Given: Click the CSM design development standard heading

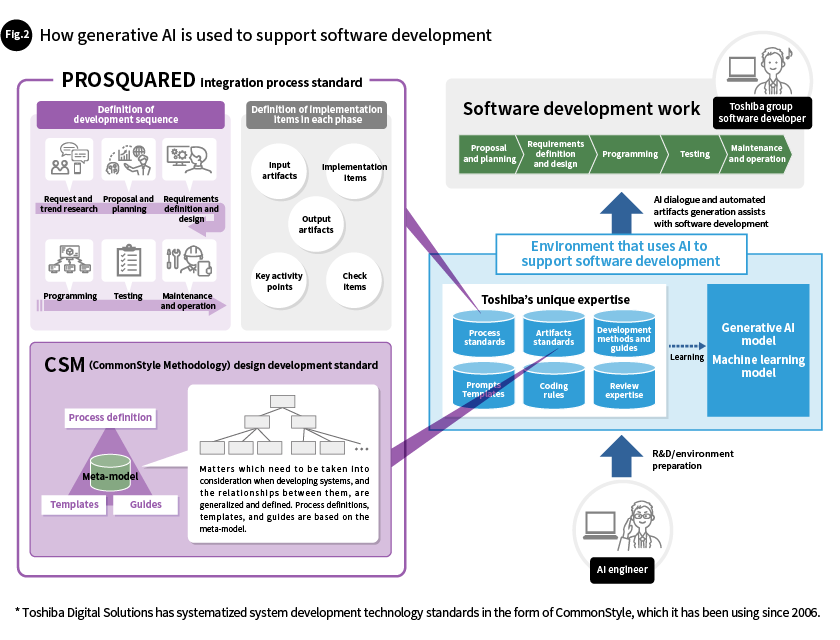Looking at the screenshot, I should pyautogui.click(x=211, y=365).
